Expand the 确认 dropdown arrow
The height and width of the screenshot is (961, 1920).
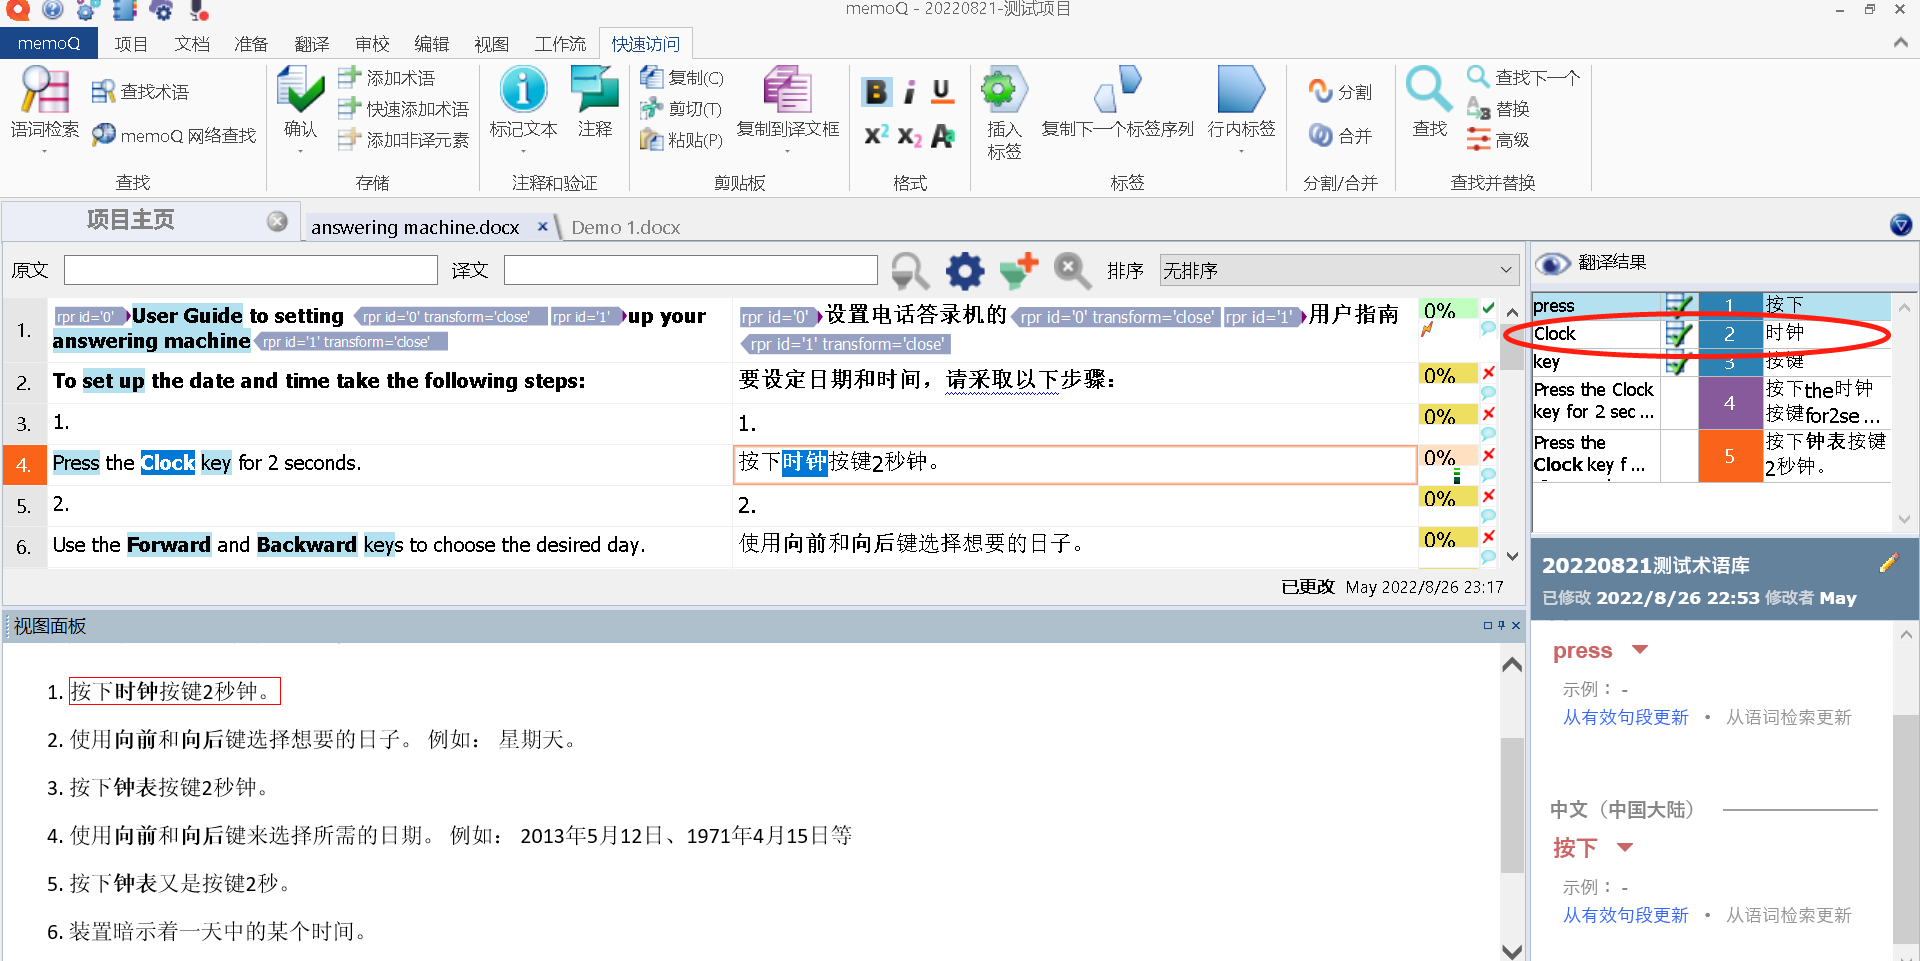[x=300, y=151]
